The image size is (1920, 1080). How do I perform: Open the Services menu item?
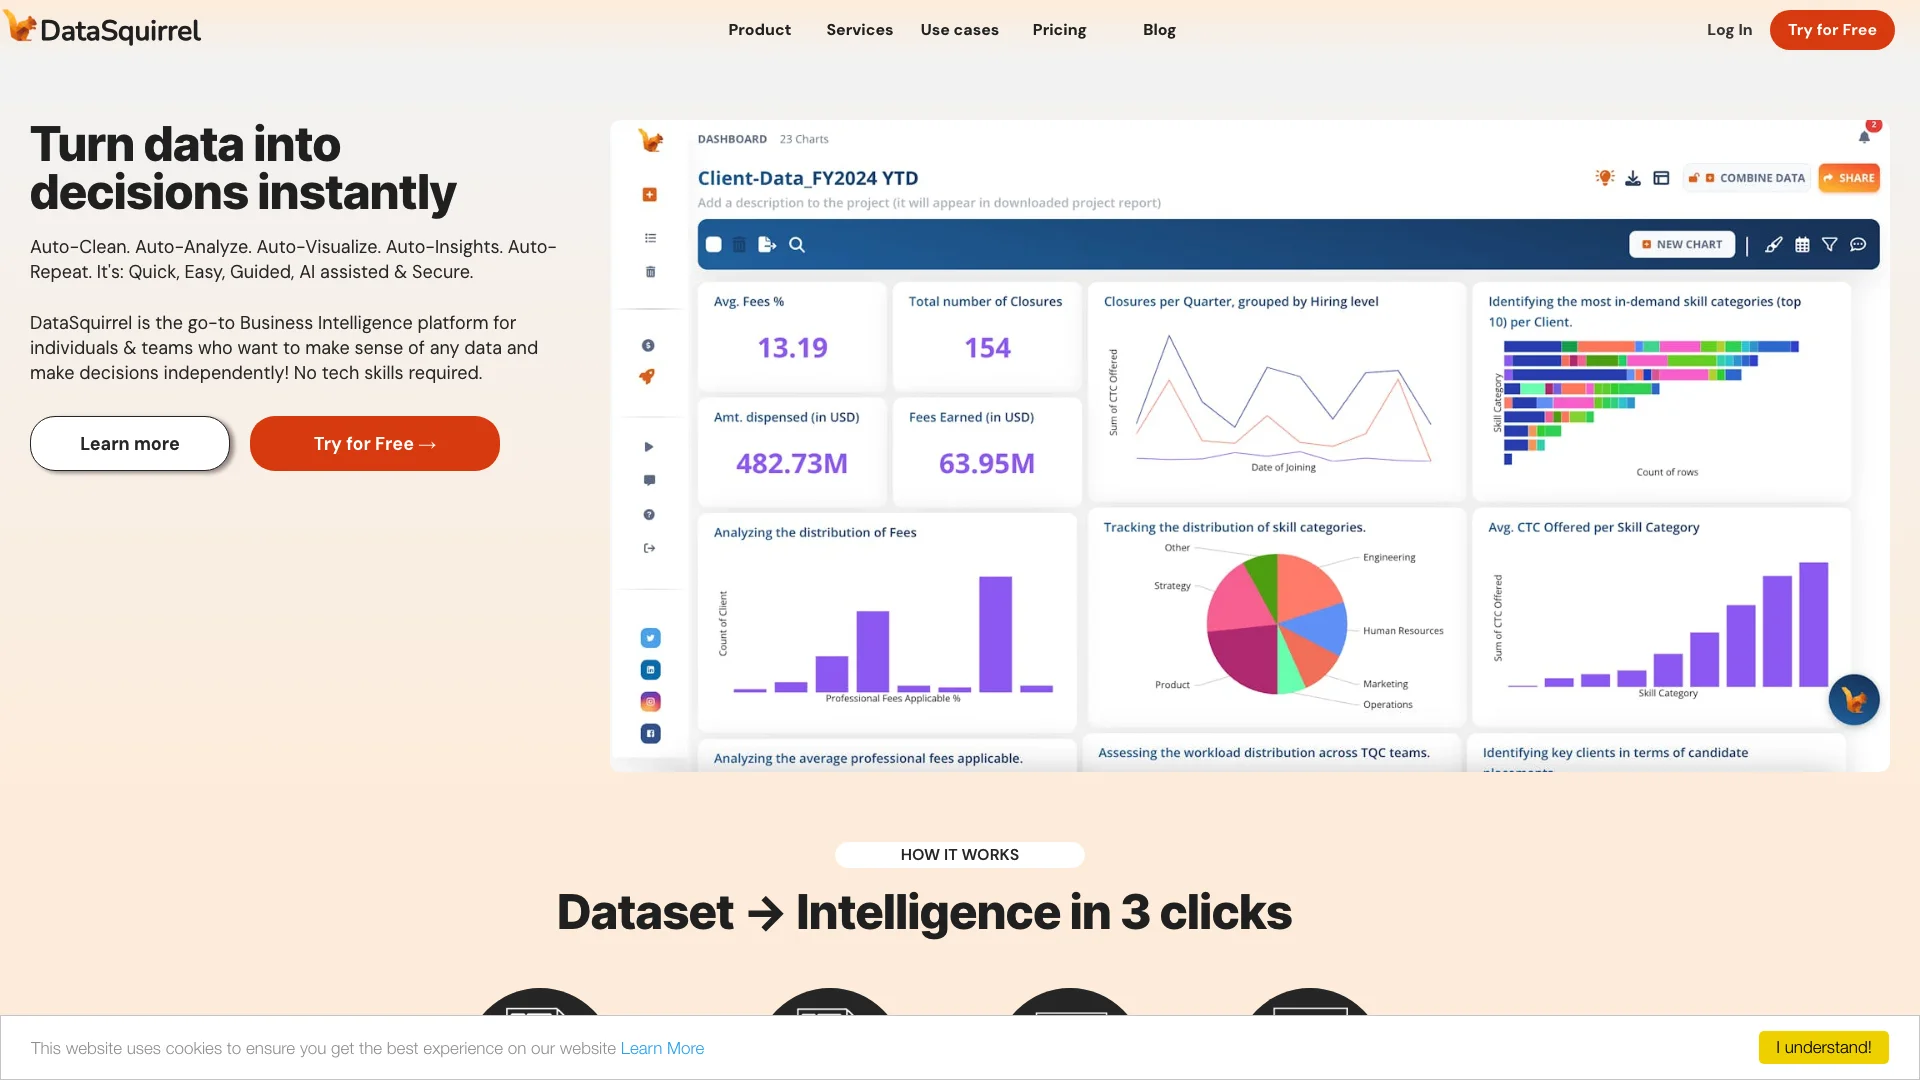point(860,29)
